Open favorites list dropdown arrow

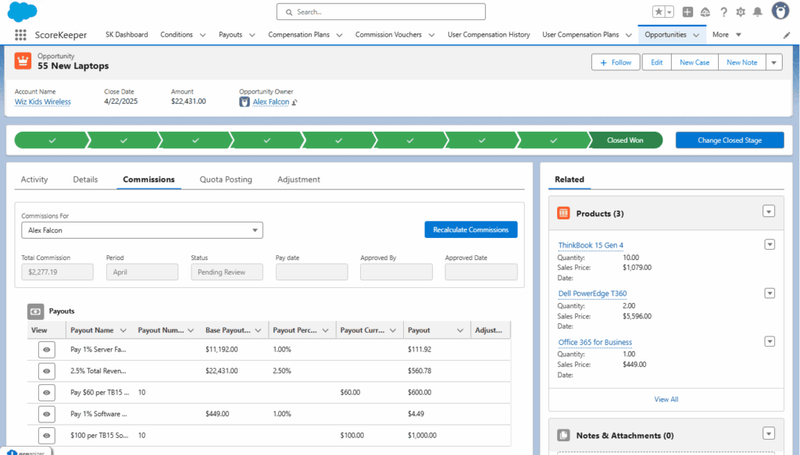click(669, 12)
